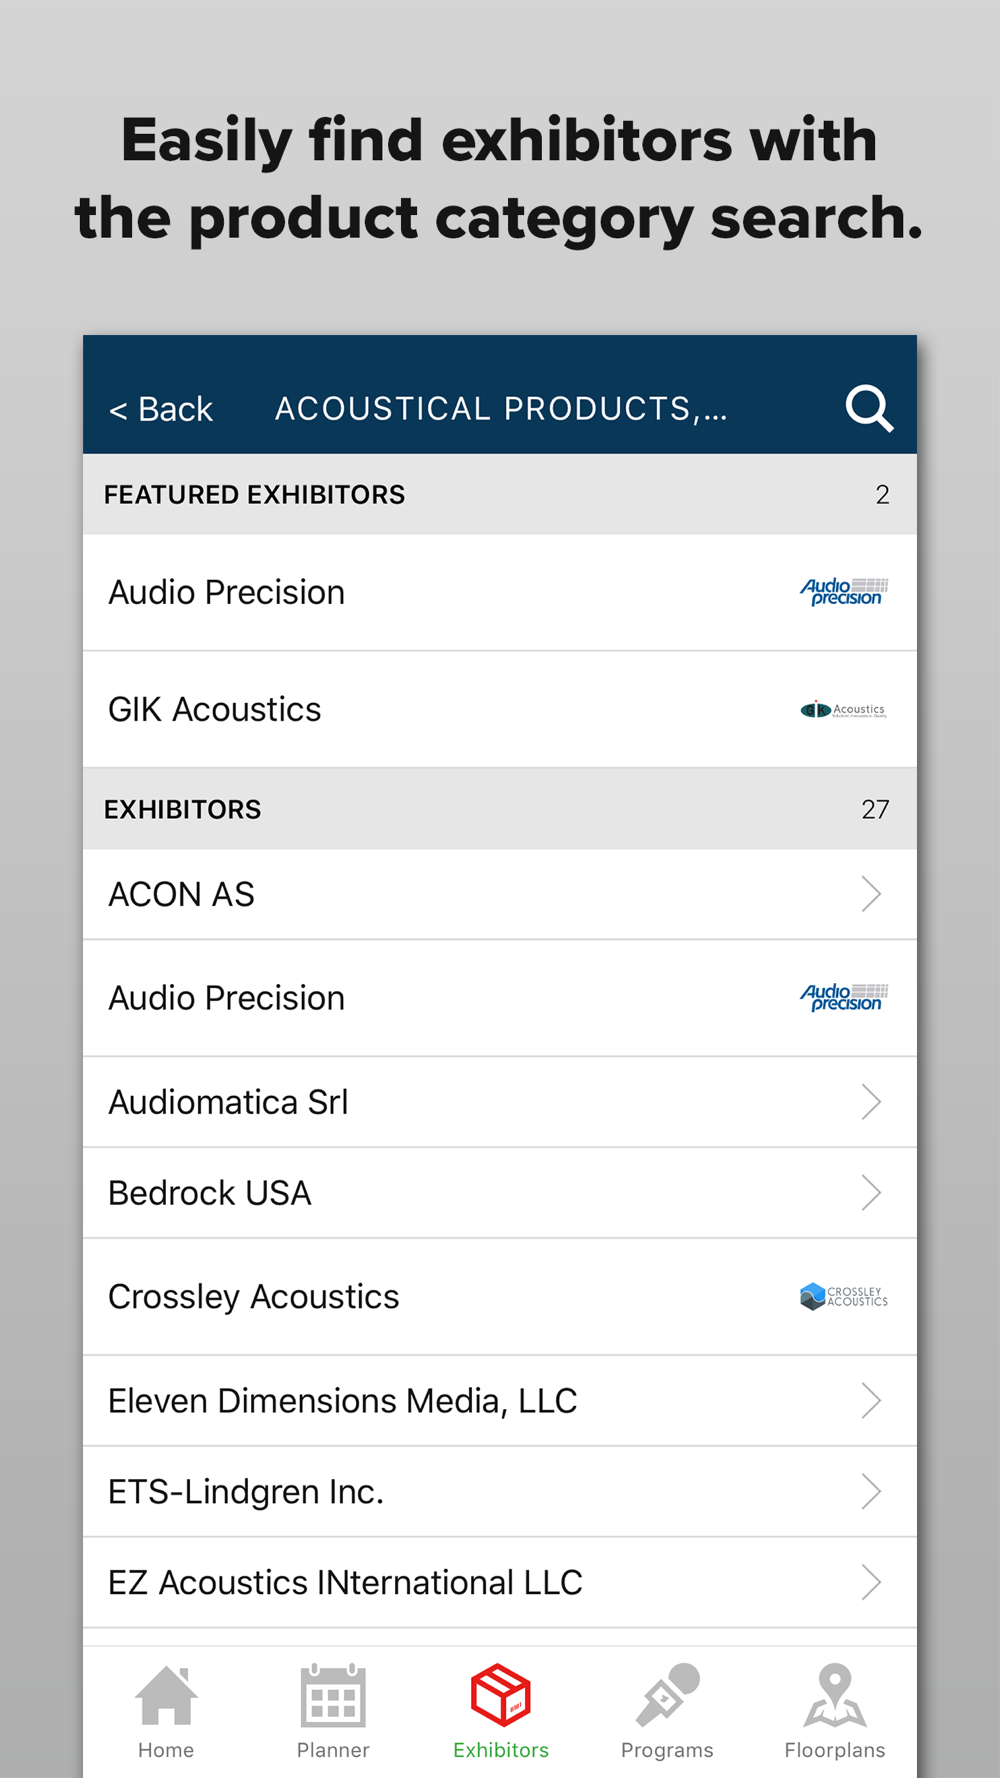This screenshot has width=1000, height=1778.
Task: Open the Home tab icon
Action: pyautogui.click(x=166, y=1695)
